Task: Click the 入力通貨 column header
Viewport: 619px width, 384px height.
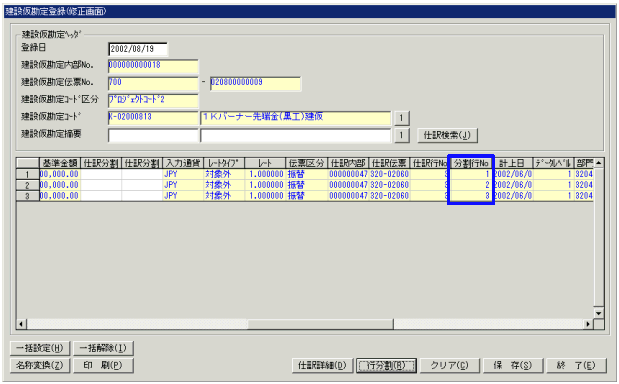Action: [x=183, y=163]
